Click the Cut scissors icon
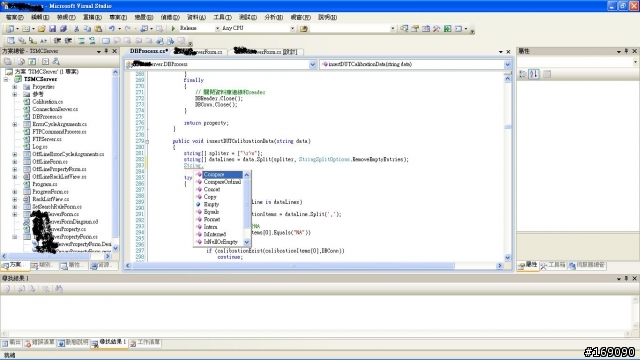 pos(76,29)
